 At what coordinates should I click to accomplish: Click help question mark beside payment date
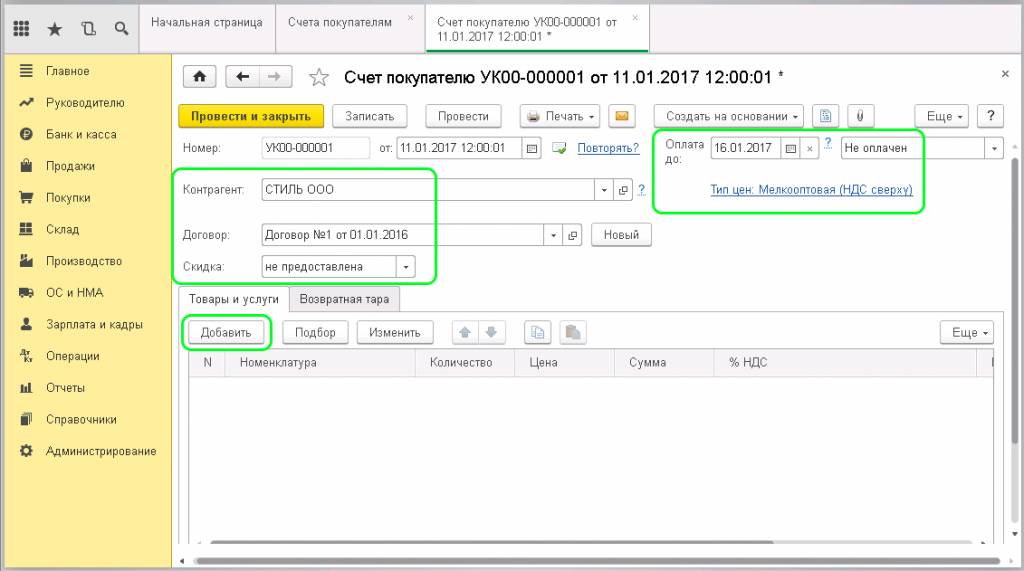tap(828, 143)
